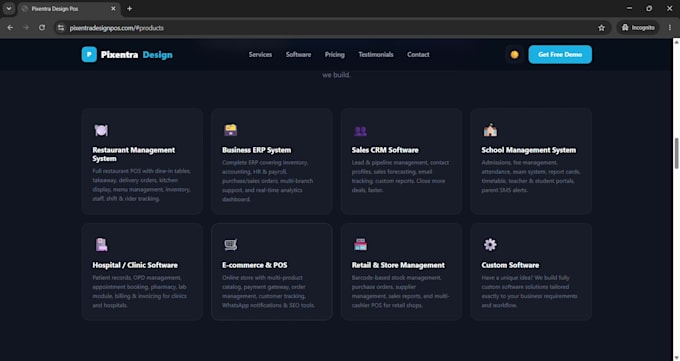Toggle the light/dark theme sun button
The image size is (680, 361).
514,55
